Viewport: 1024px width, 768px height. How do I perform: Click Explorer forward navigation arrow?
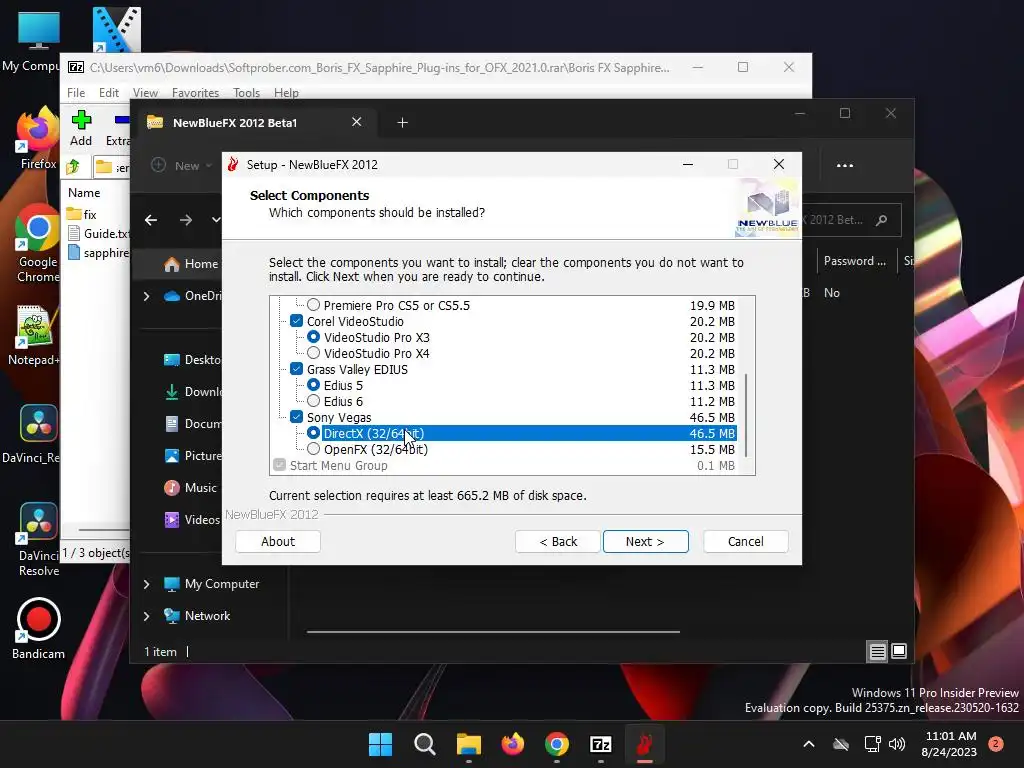pos(186,220)
